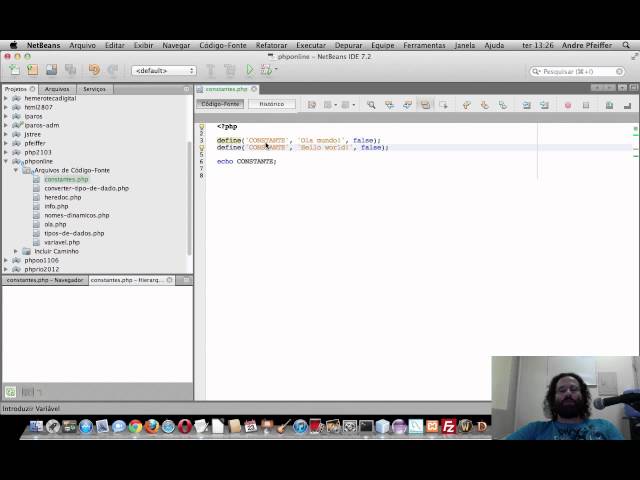640x480 pixels.
Task: Open the constantes.php - Navegador tab
Action: click(45, 280)
